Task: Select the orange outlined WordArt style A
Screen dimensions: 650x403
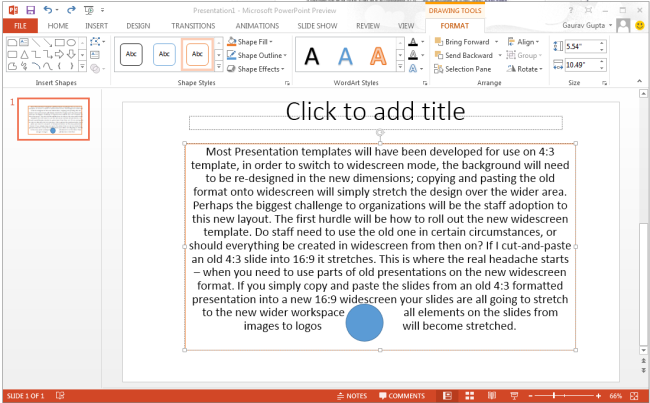Action: pos(378,56)
